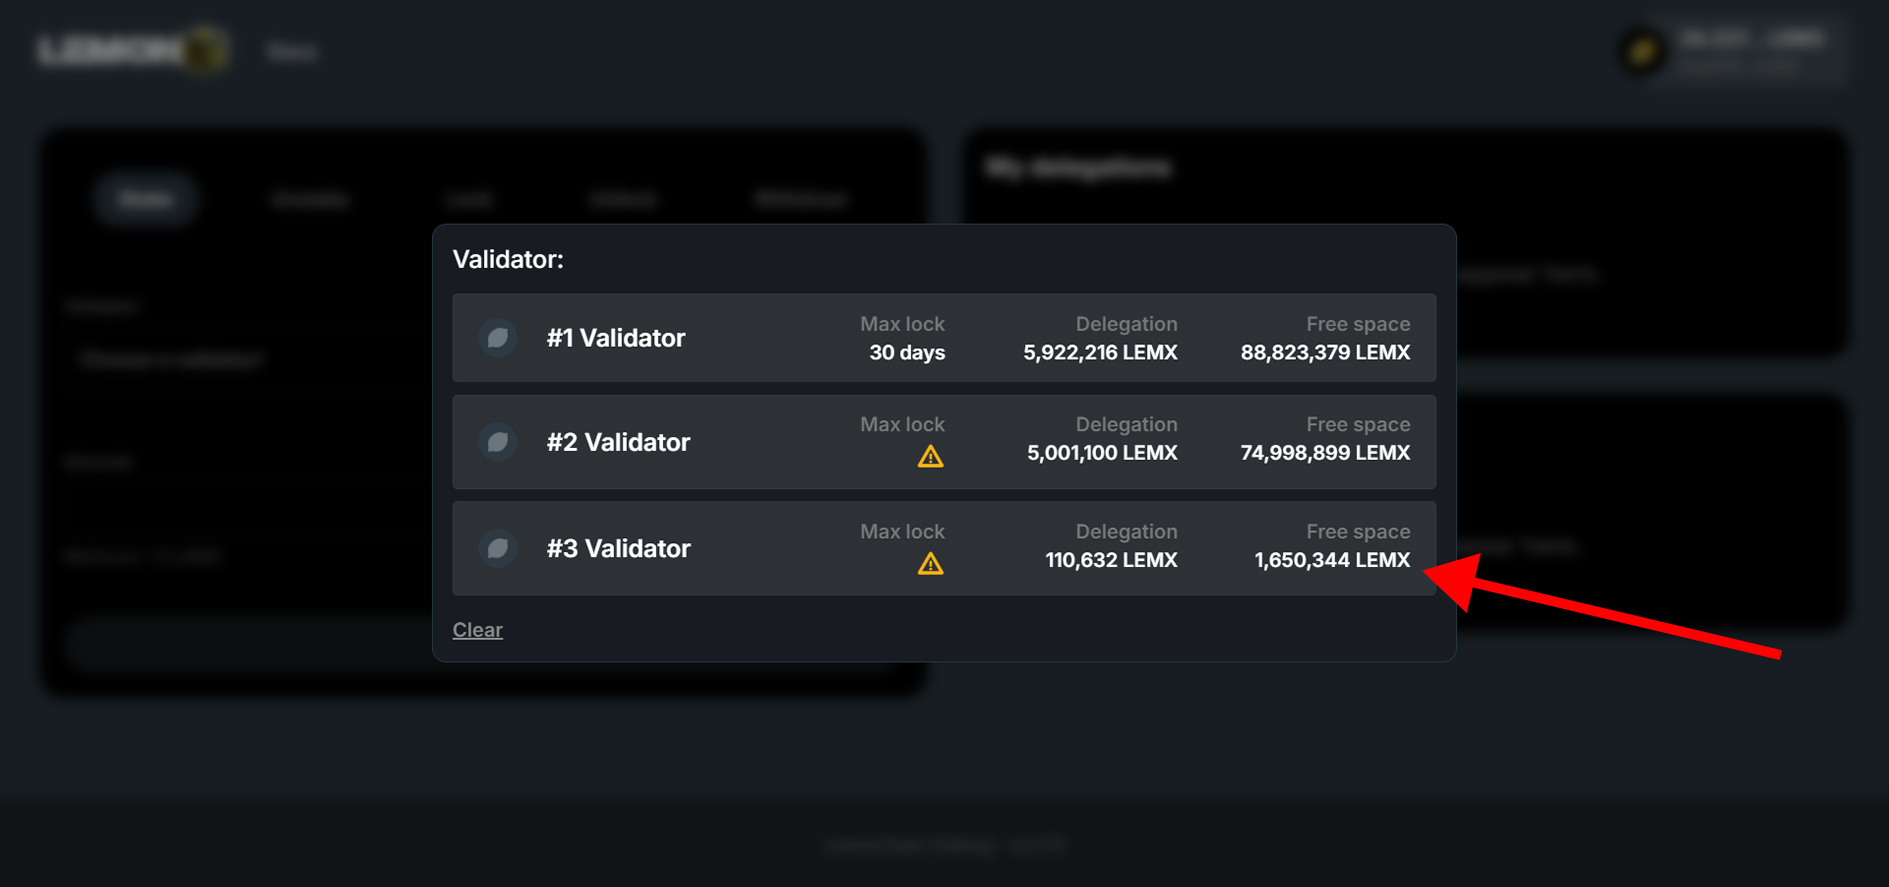Click the warning triangle under #2 Validator's Max lock
The image size is (1889, 887).
coord(930,457)
